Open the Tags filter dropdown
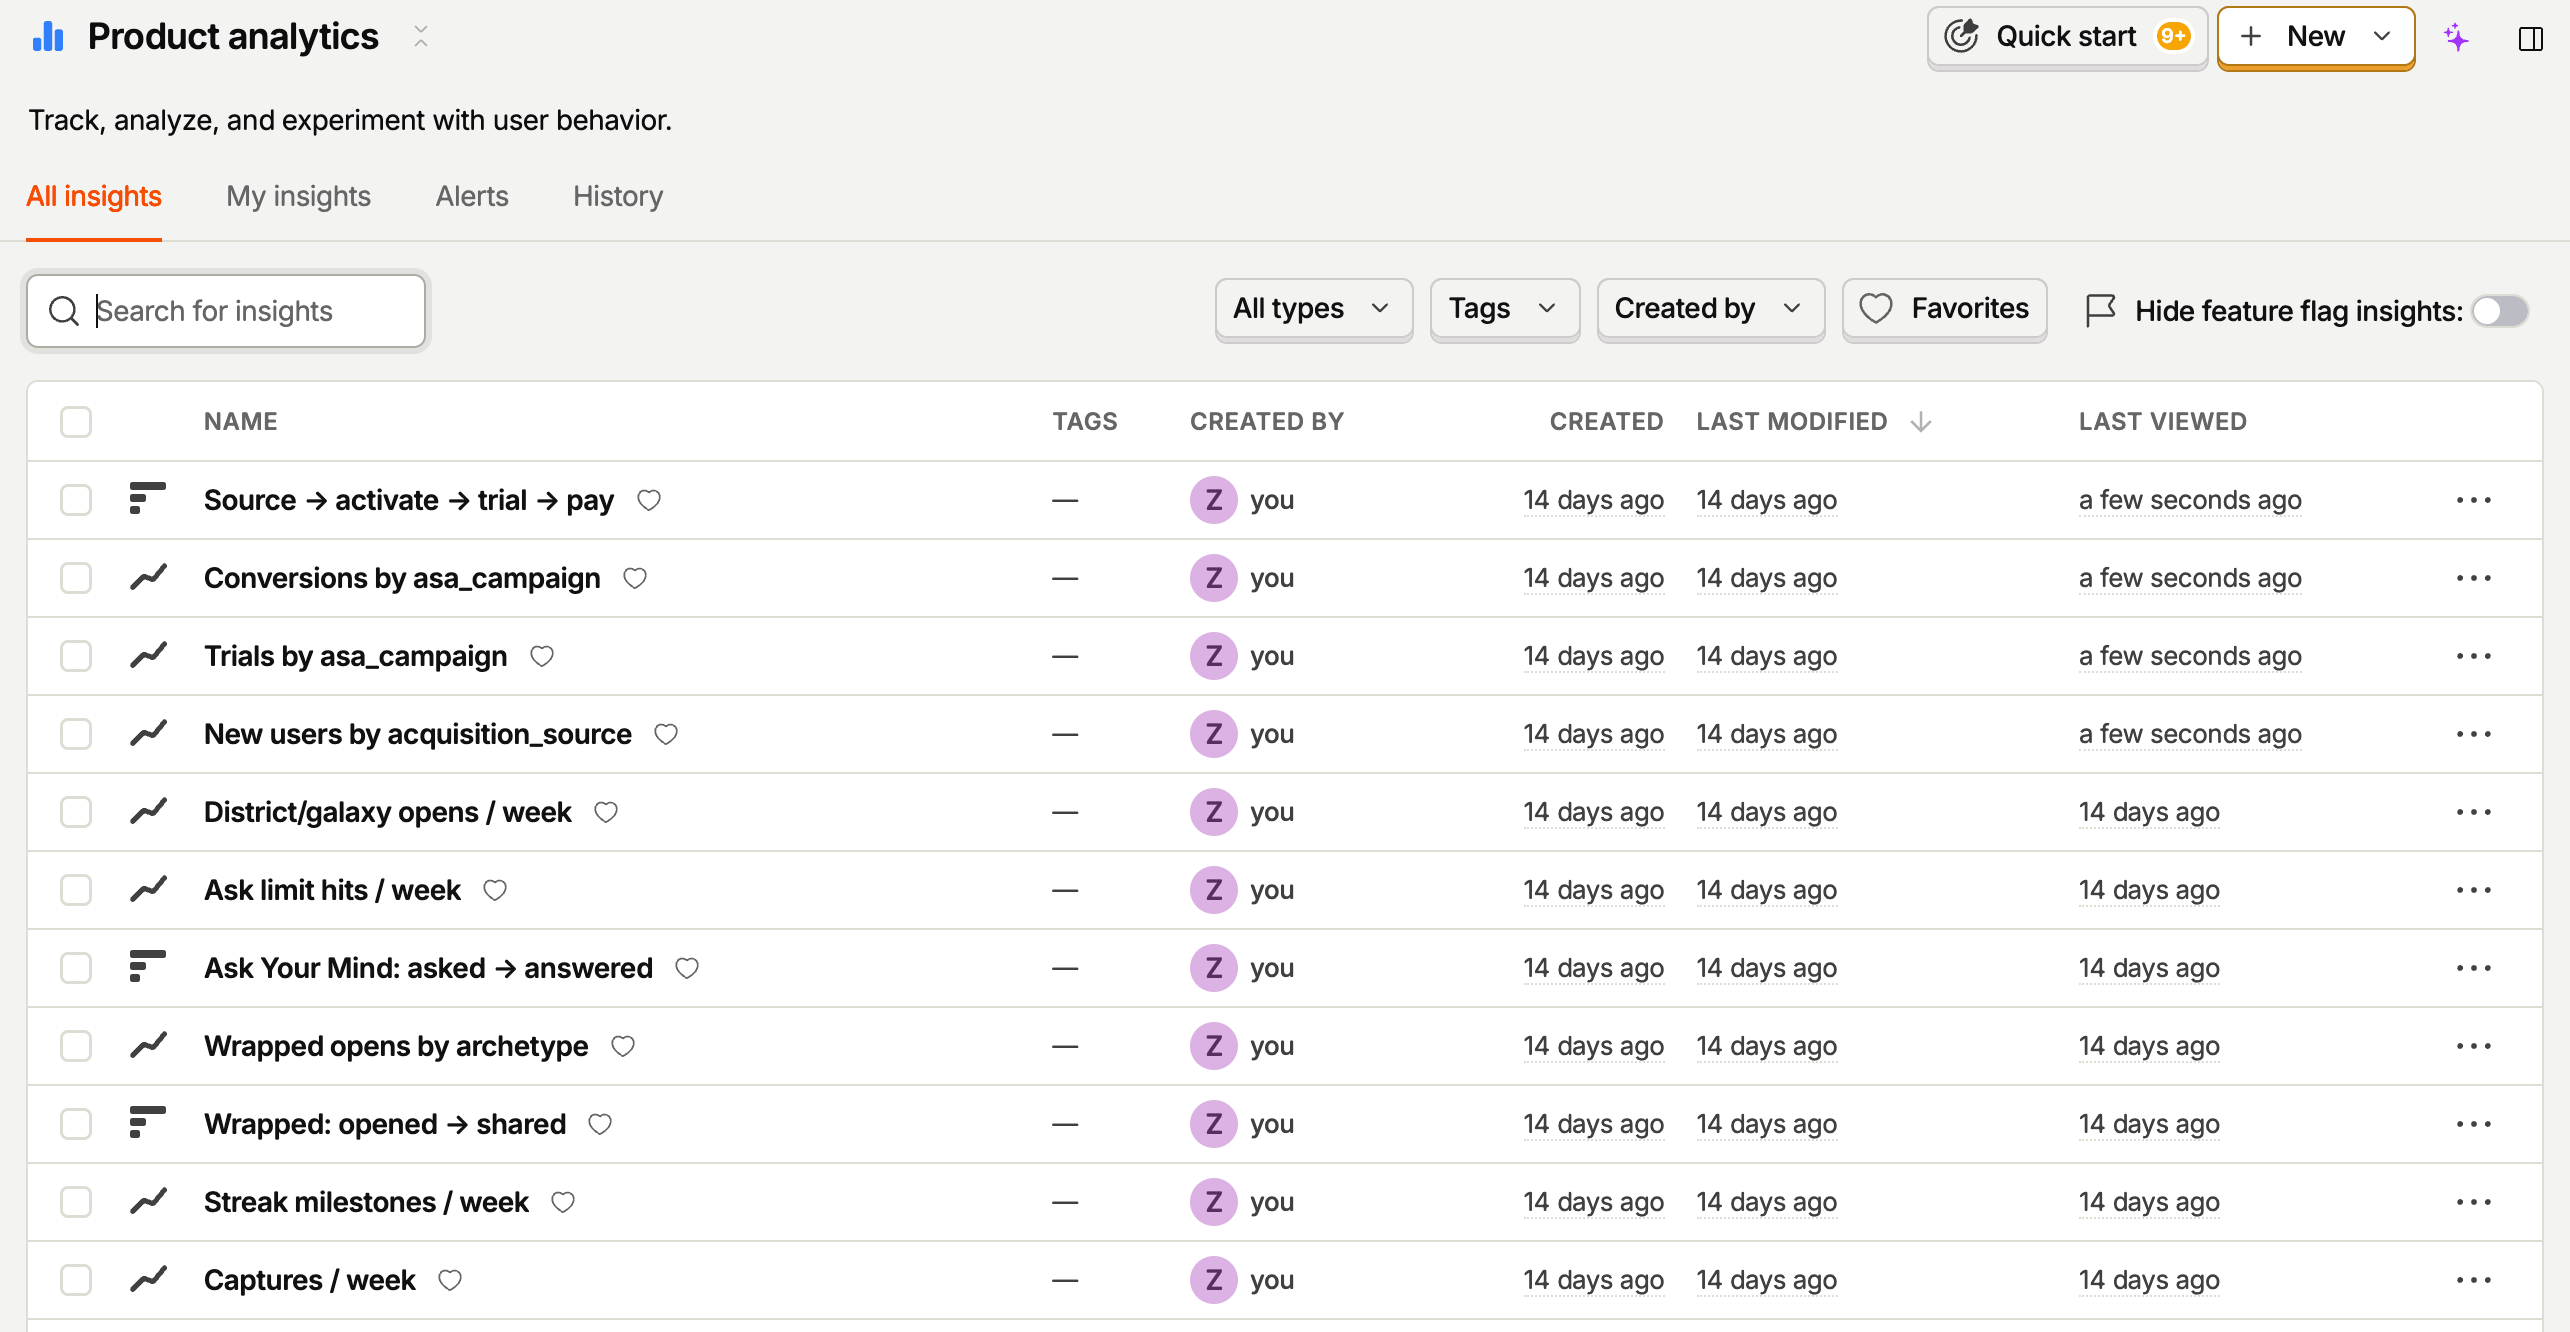The width and height of the screenshot is (2570, 1332). [1504, 309]
